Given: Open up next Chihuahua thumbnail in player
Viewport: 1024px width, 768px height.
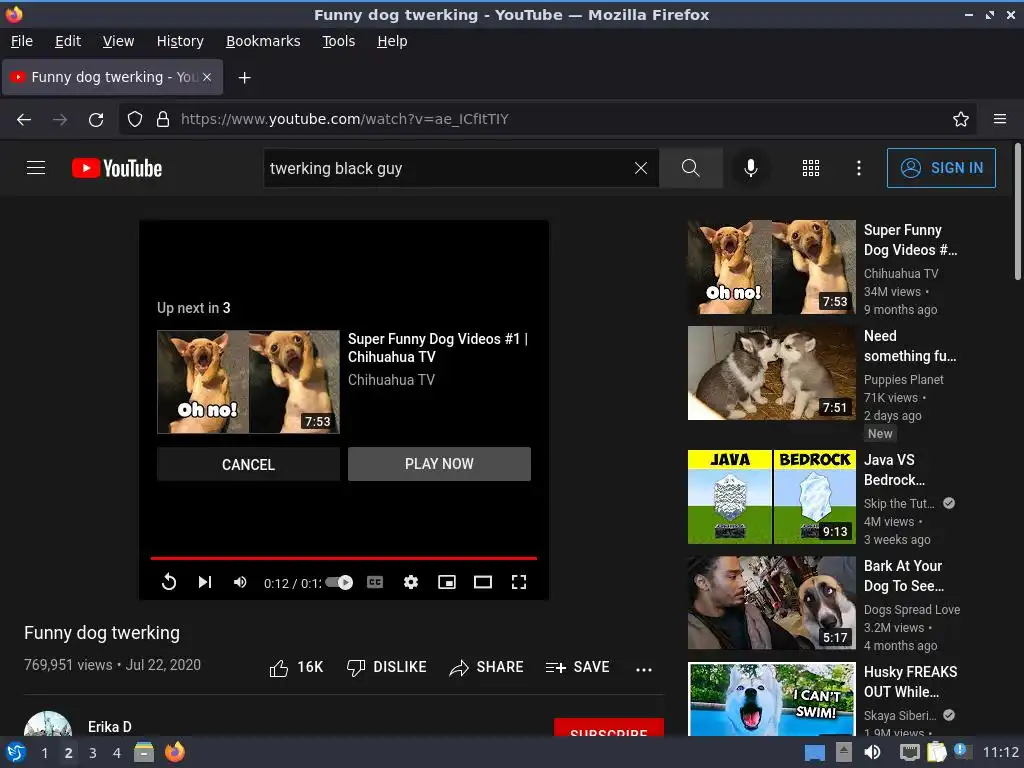Looking at the screenshot, I should point(248,382).
